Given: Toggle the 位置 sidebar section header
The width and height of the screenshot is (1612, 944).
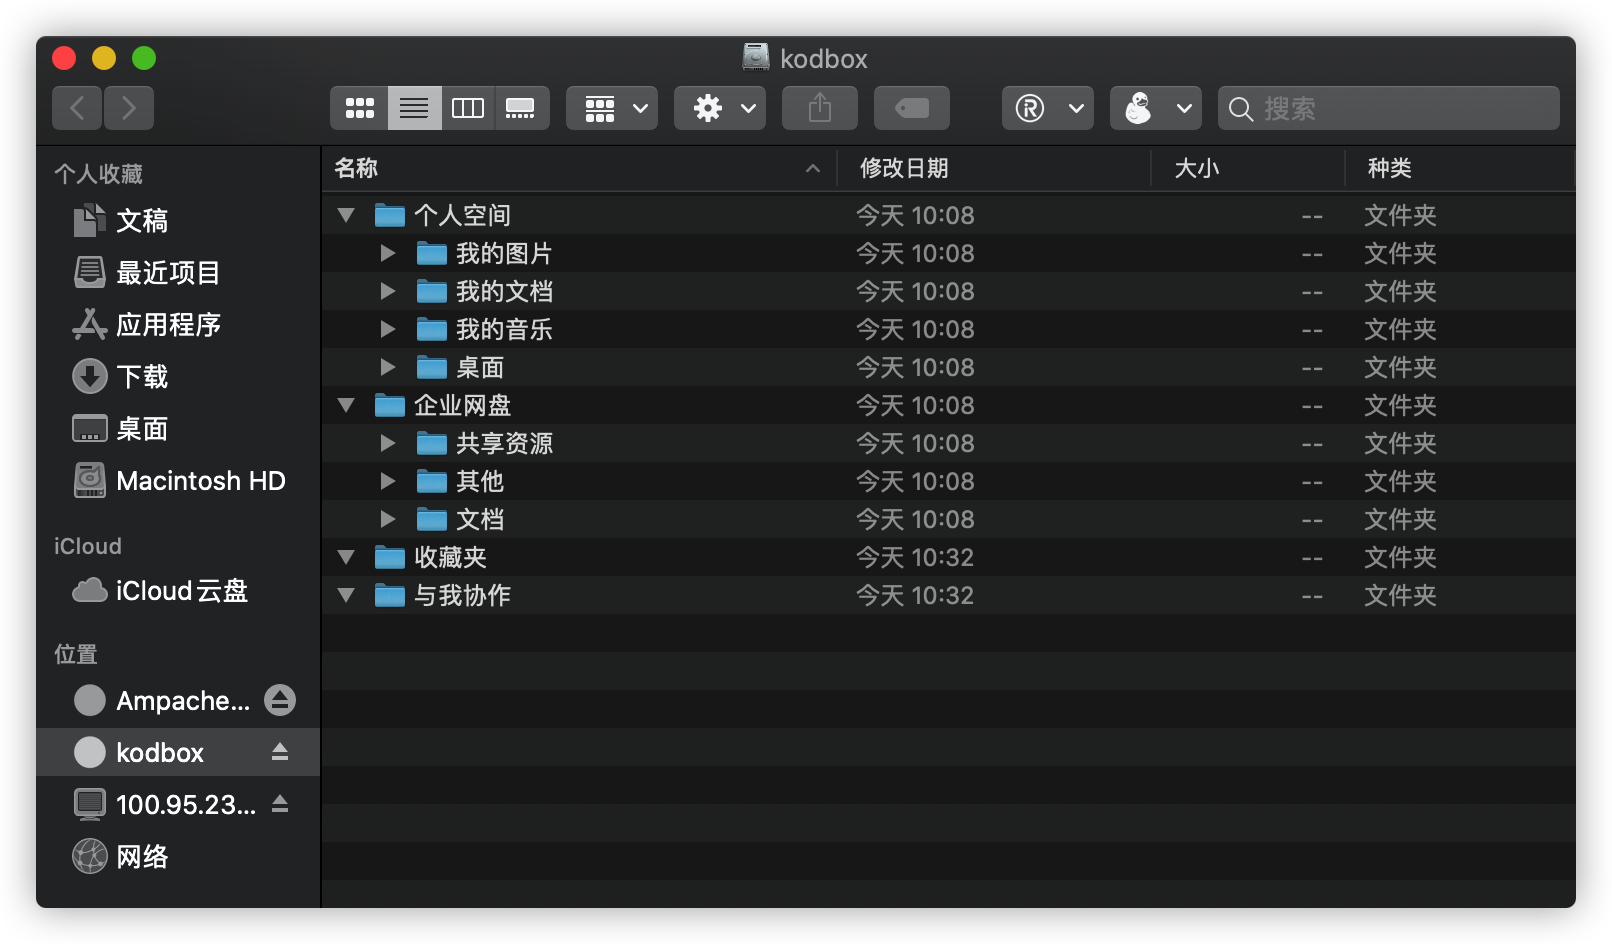Looking at the screenshot, I should (76, 654).
